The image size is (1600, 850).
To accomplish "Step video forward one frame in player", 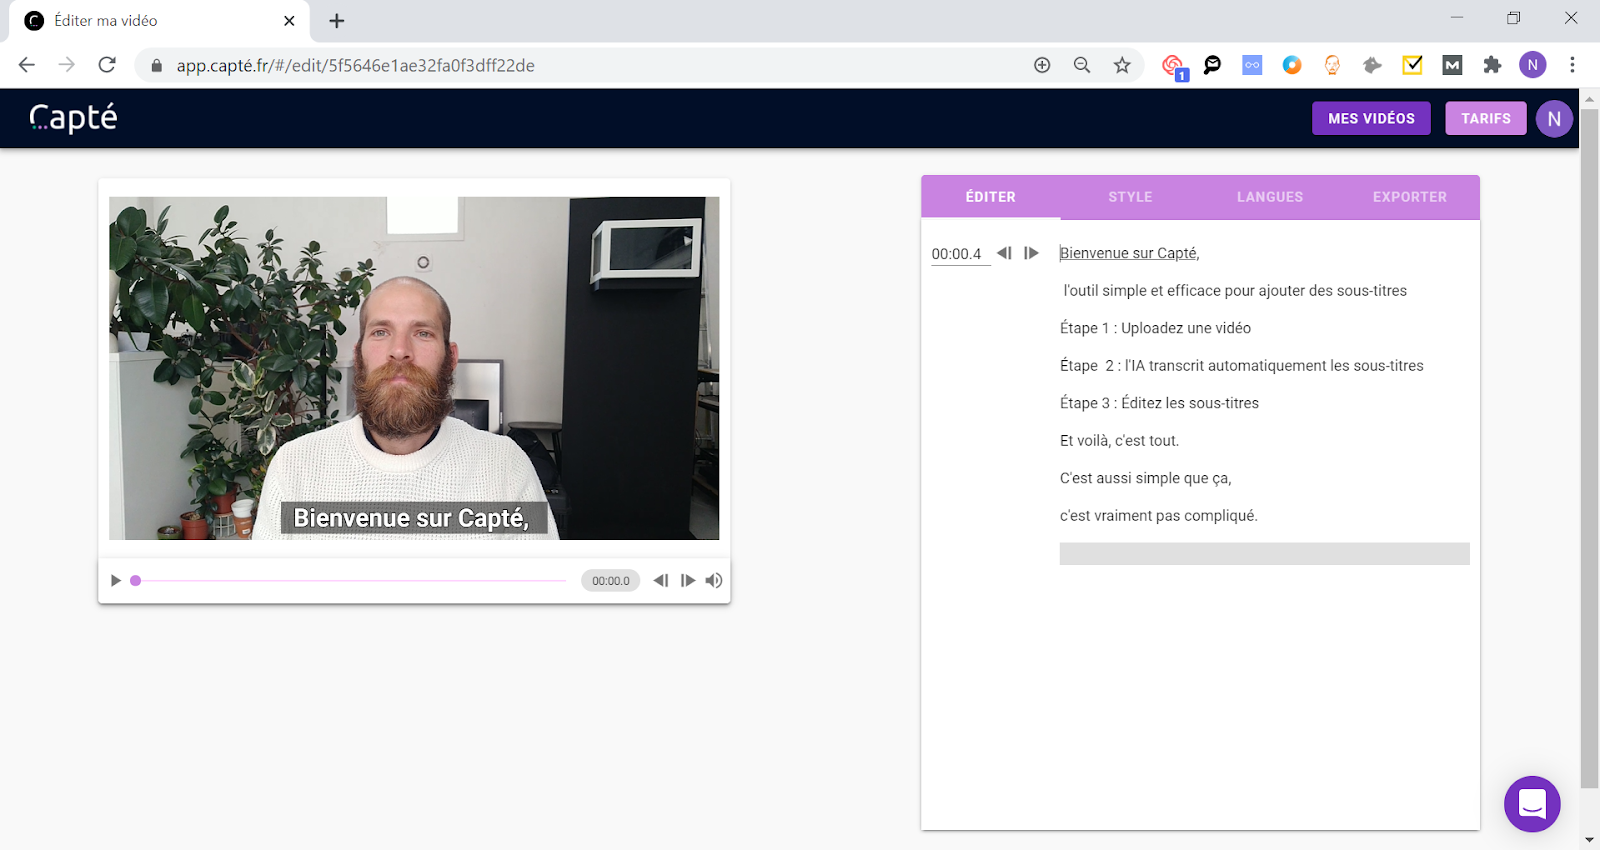I will click(688, 580).
